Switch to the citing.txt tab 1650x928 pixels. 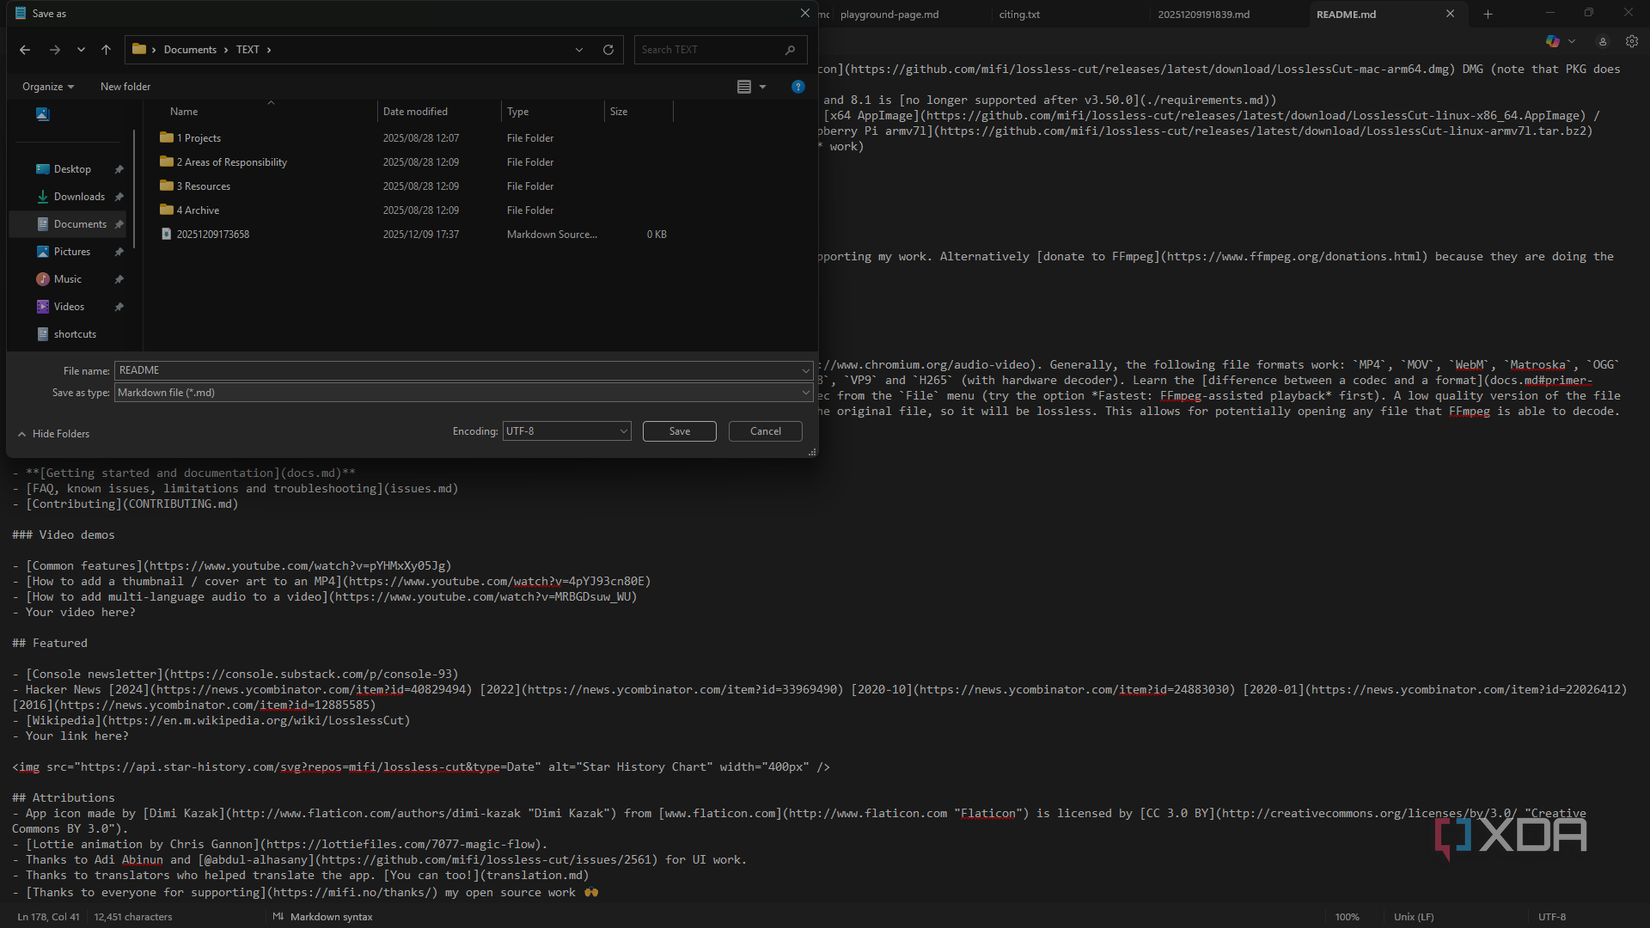coord(1018,14)
